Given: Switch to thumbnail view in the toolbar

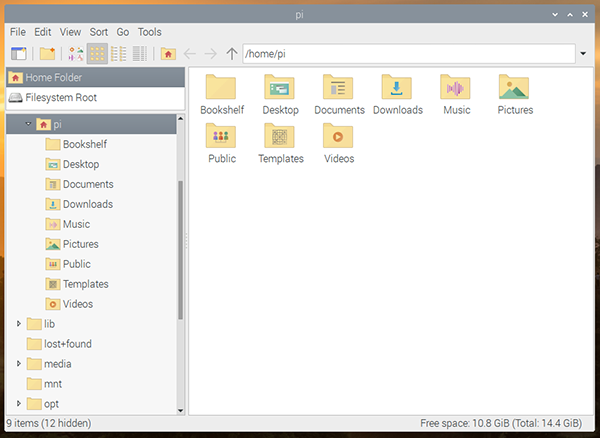Looking at the screenshot, I should click(76, 53).
